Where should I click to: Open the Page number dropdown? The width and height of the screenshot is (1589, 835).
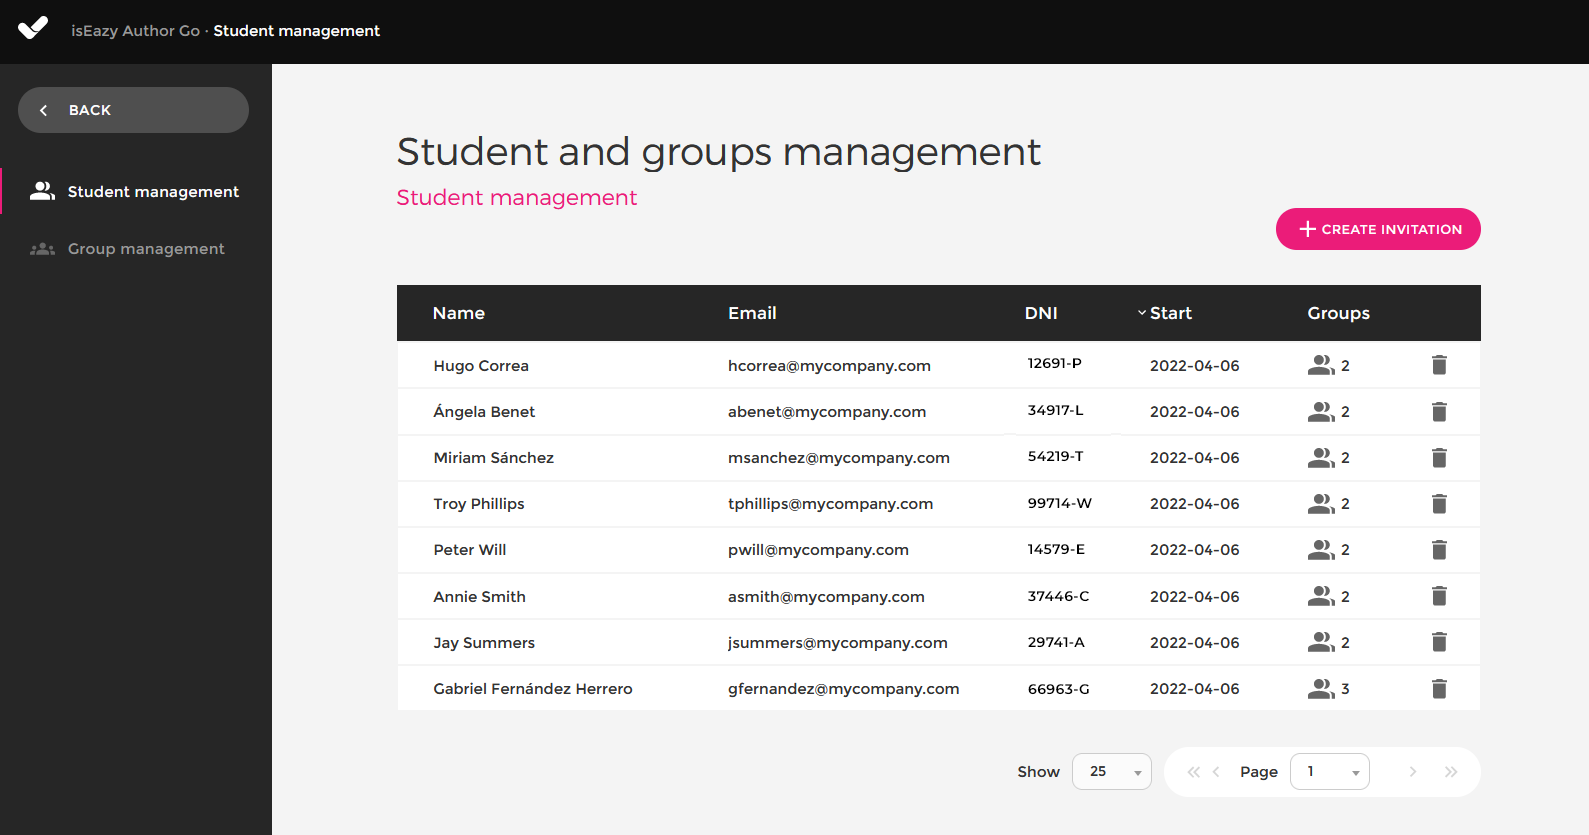tap(1329, 772)
